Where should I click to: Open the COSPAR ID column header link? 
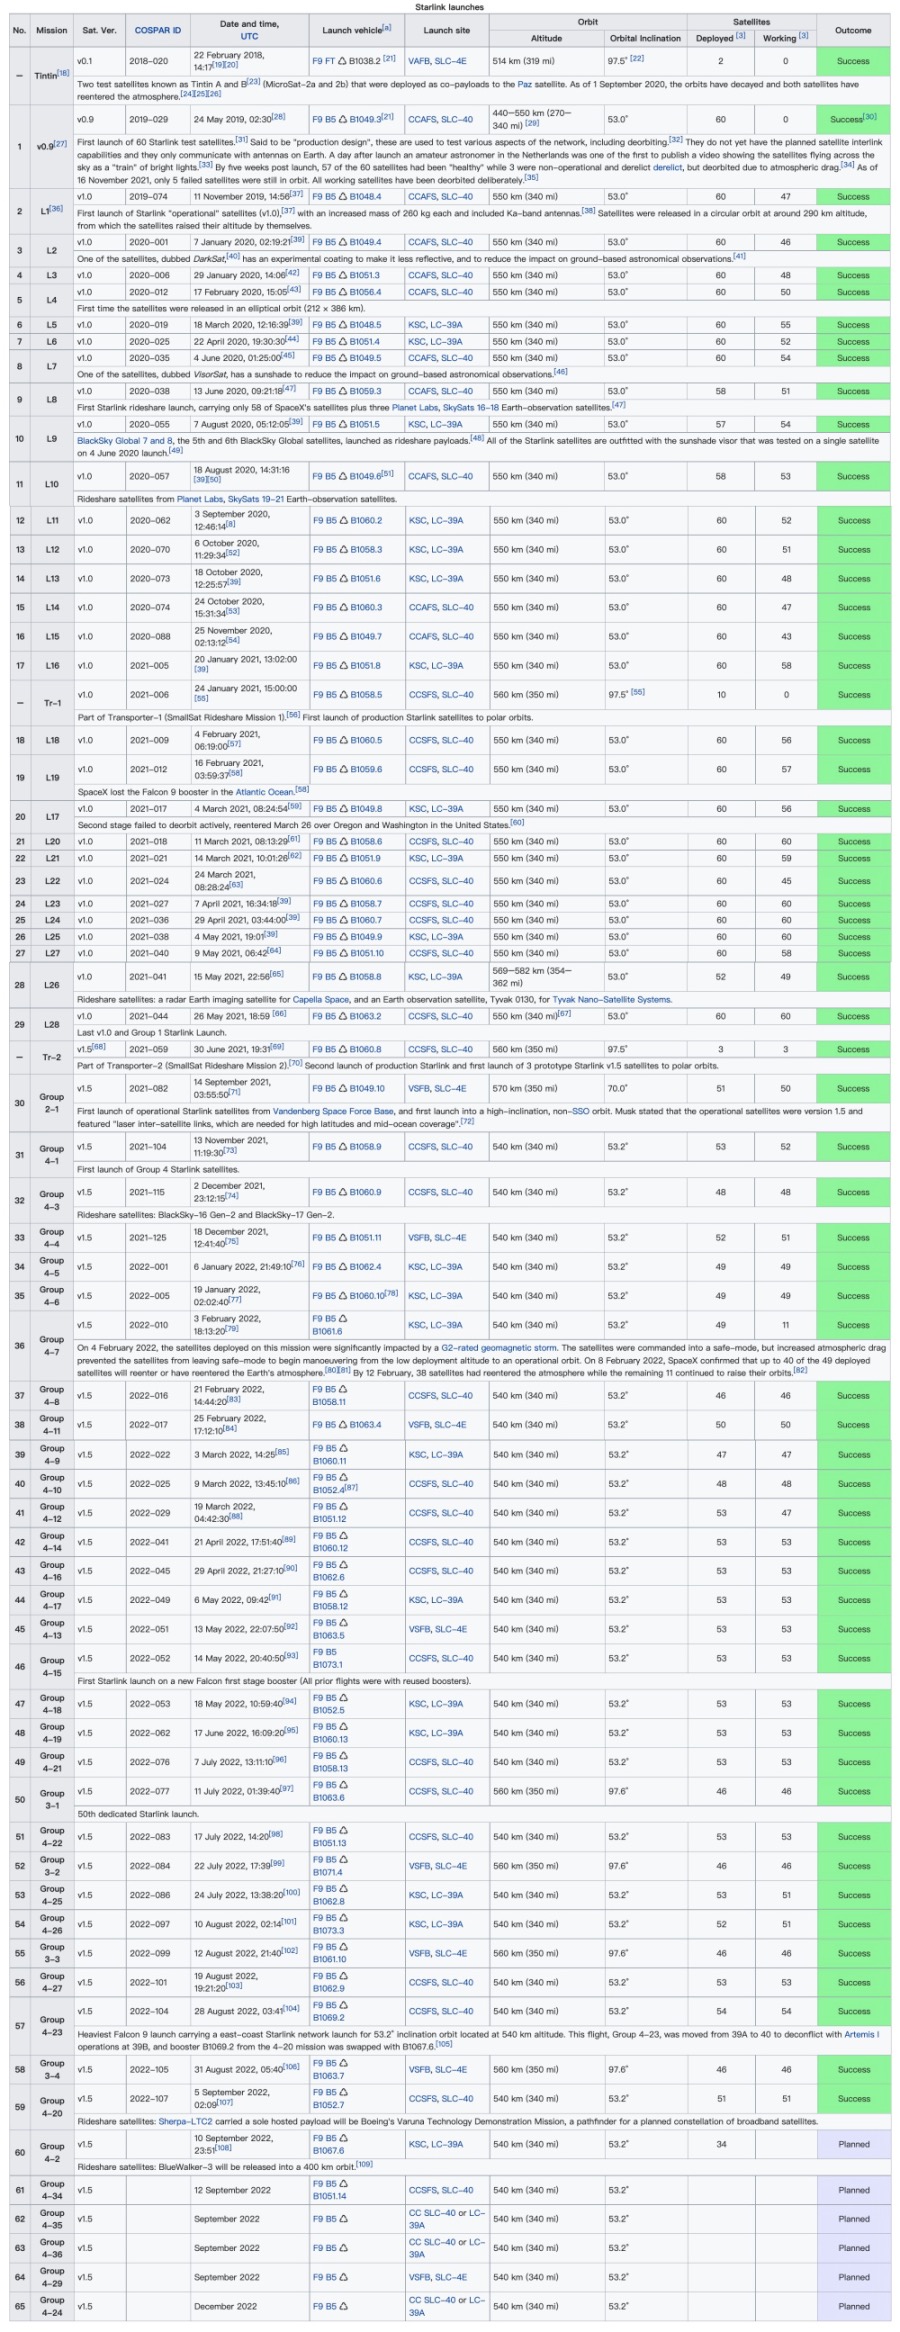tap(158, 31)
